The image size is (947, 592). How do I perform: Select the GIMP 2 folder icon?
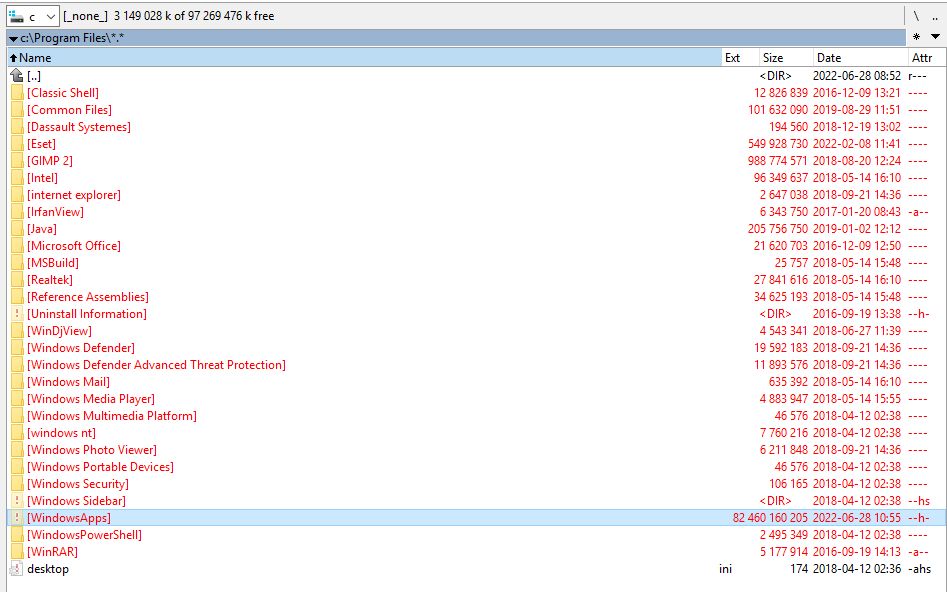[x=16, y=161]
